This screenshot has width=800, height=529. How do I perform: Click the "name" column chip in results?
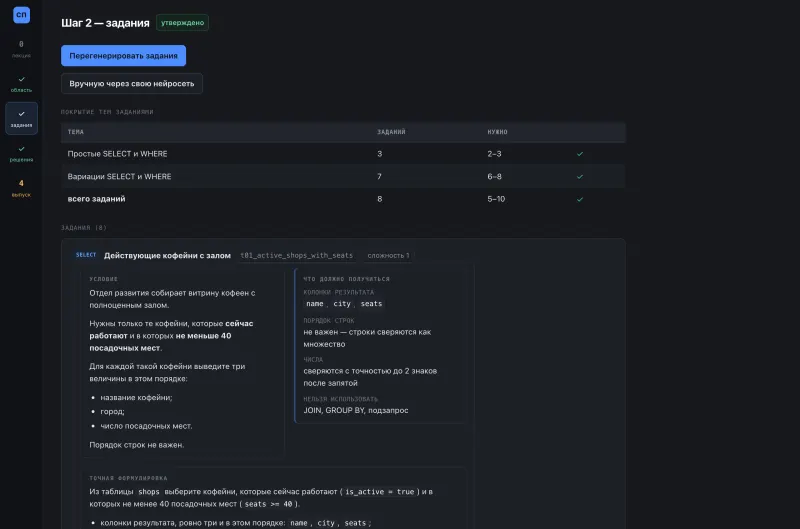point(315,304)
